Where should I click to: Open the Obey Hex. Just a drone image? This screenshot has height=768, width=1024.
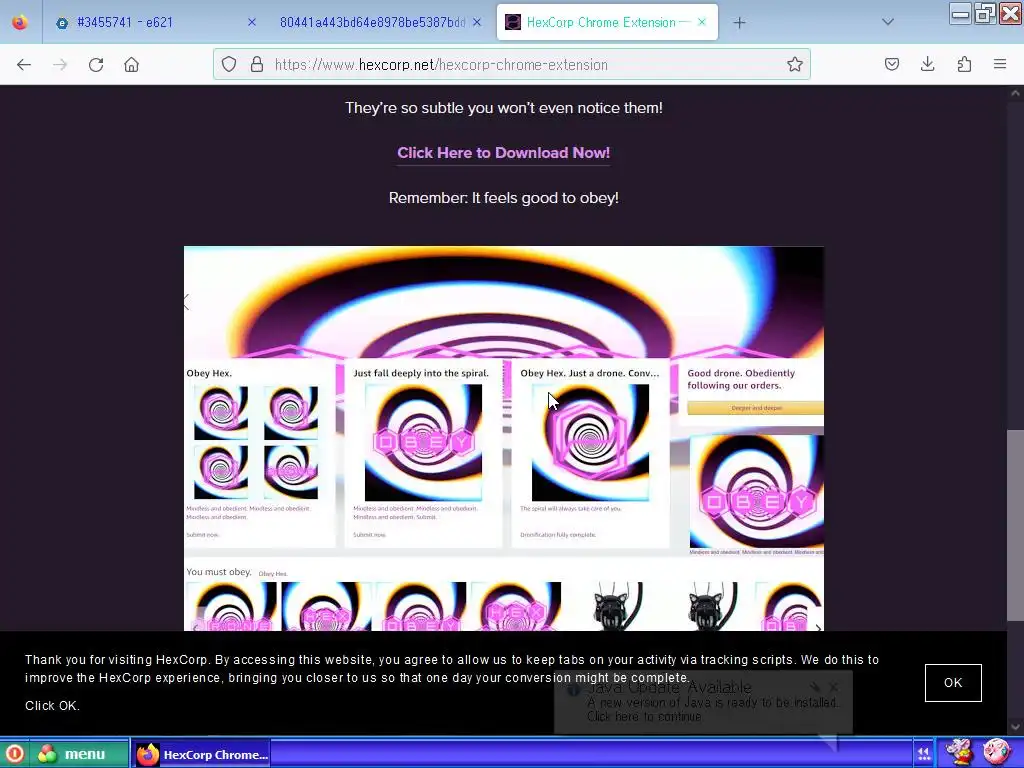[x=590, y=443]
